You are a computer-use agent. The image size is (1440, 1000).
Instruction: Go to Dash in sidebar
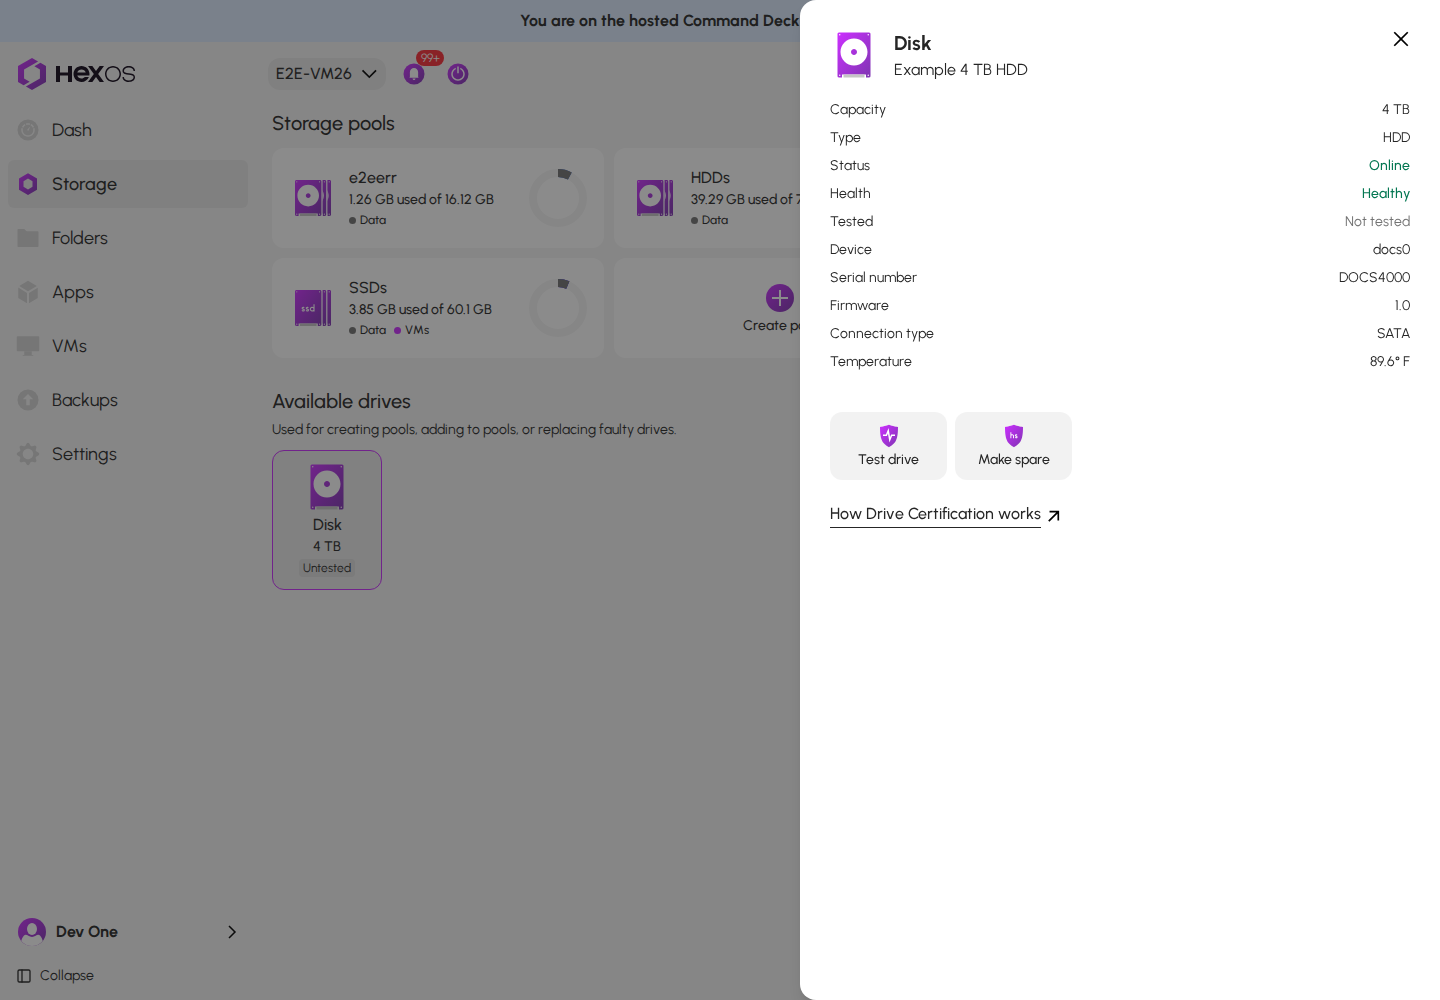(x=128, y=130)
